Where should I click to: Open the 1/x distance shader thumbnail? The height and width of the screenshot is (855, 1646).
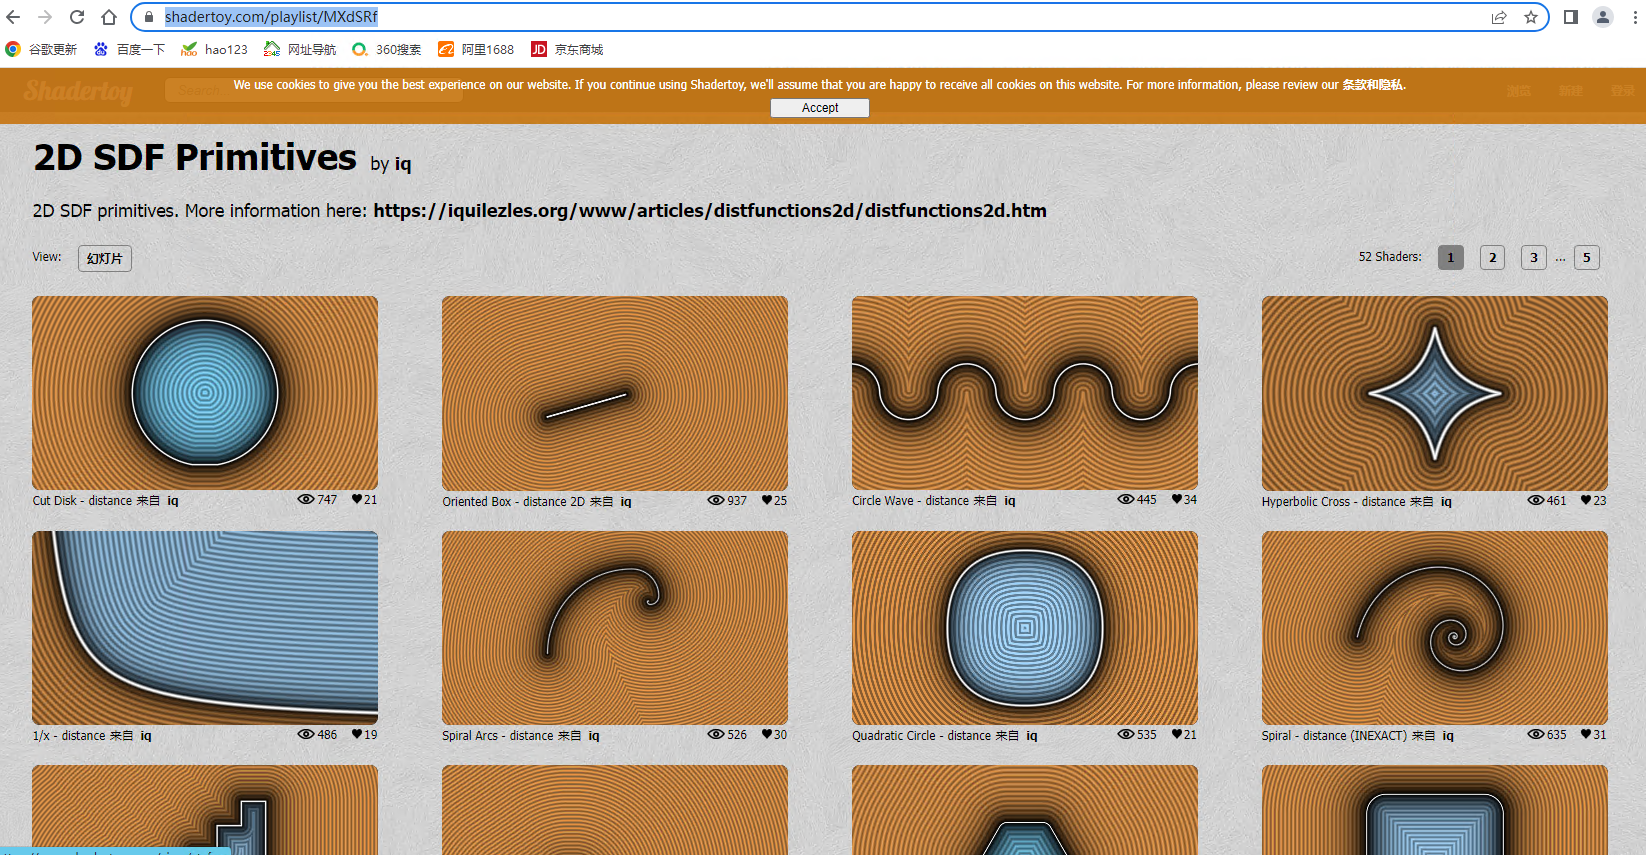tap(205, 628)
